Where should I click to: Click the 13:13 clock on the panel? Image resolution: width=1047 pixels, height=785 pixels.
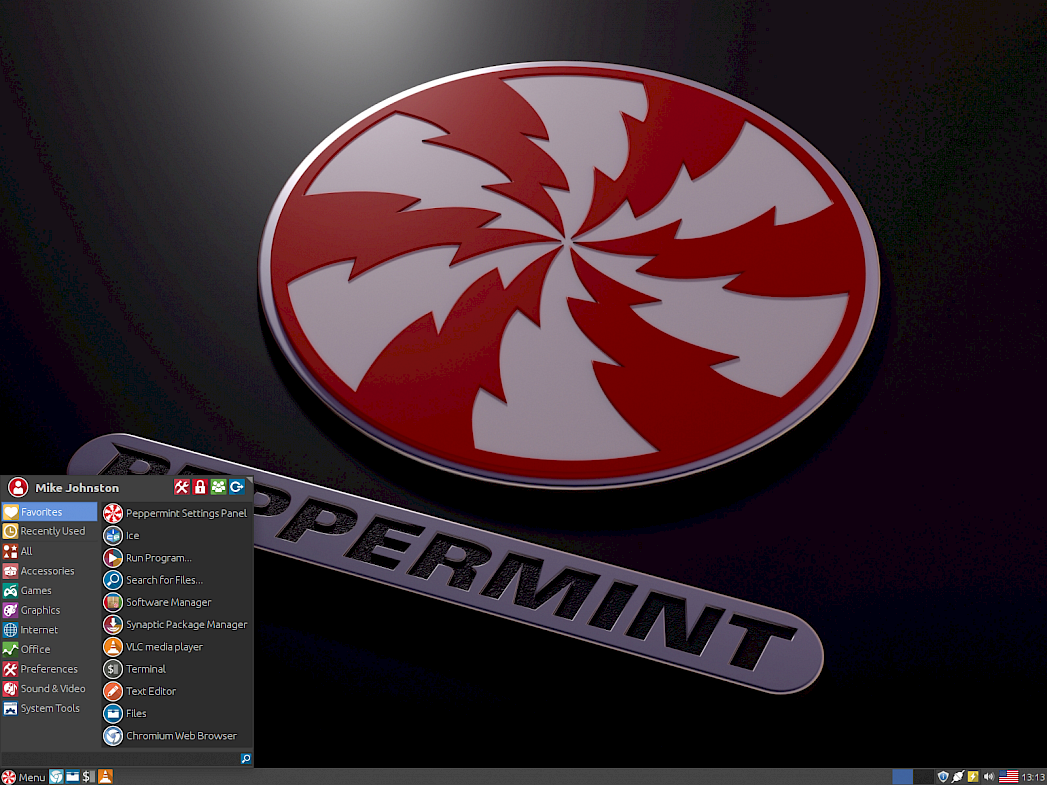(x=1033, y=776)
